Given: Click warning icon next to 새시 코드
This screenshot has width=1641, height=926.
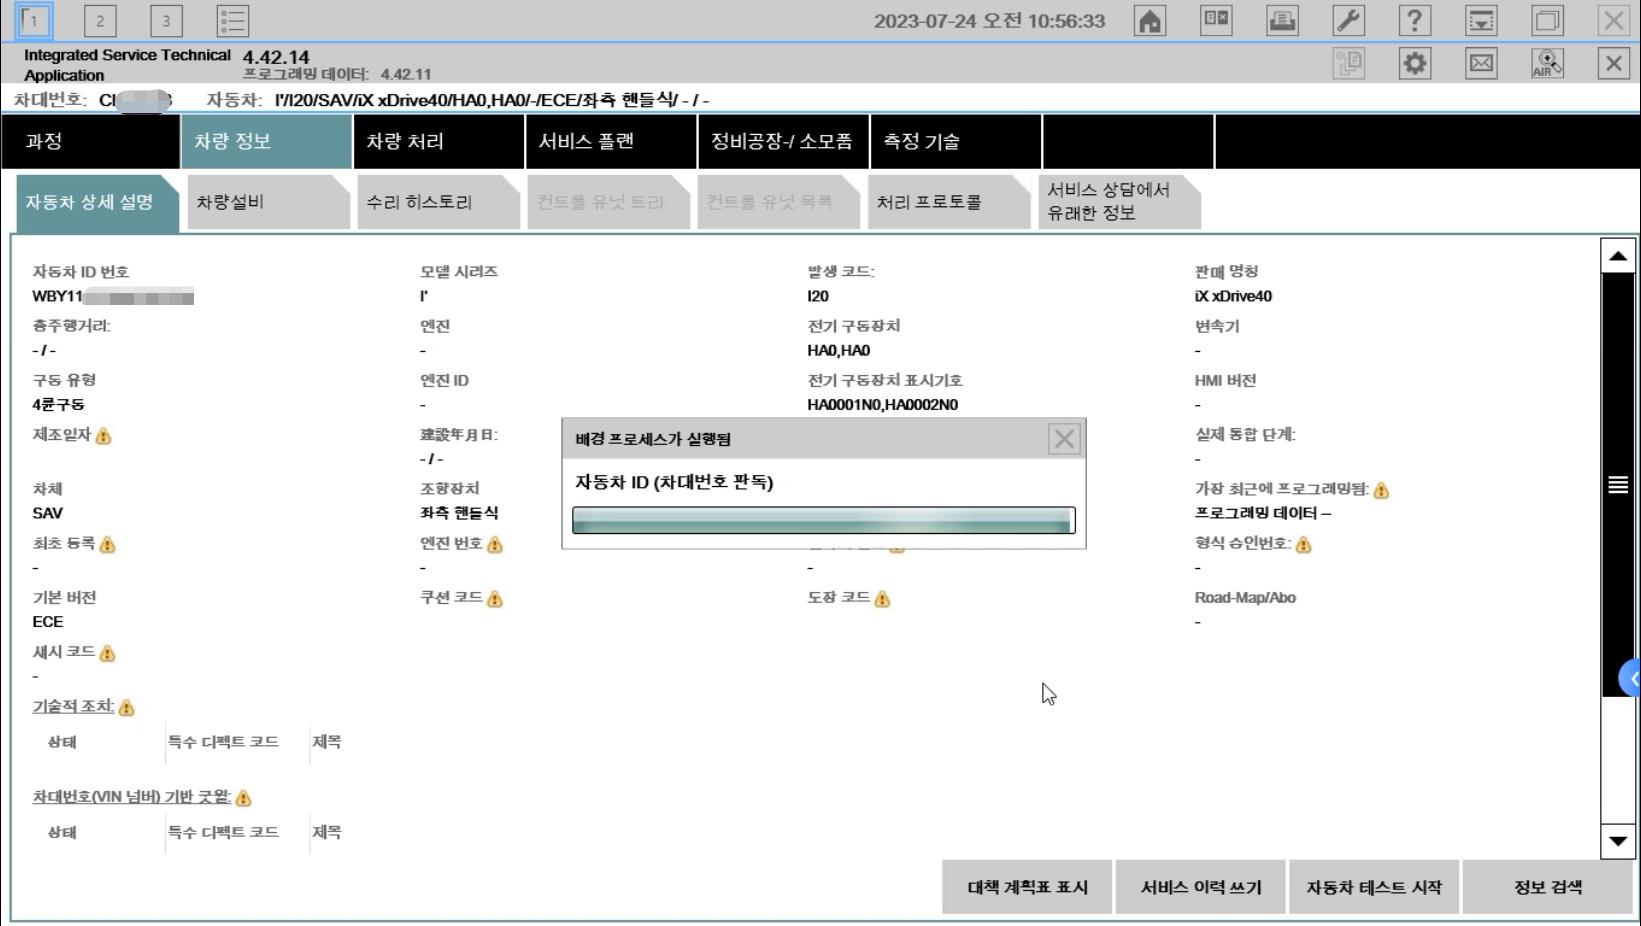Looking at the screenshot, I should [x=107, y=654].
